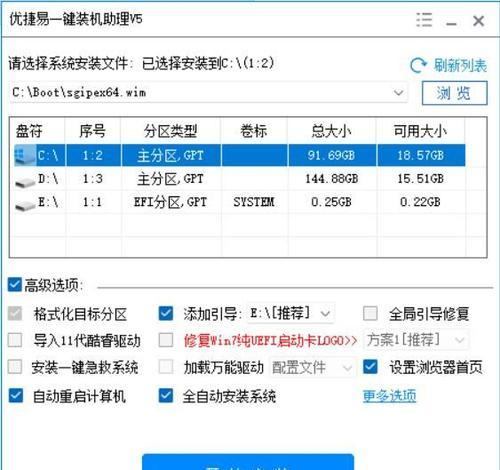Screen dimensions: 500x470
Task: Click the 浏览 browse button
Action: point(455,93)
